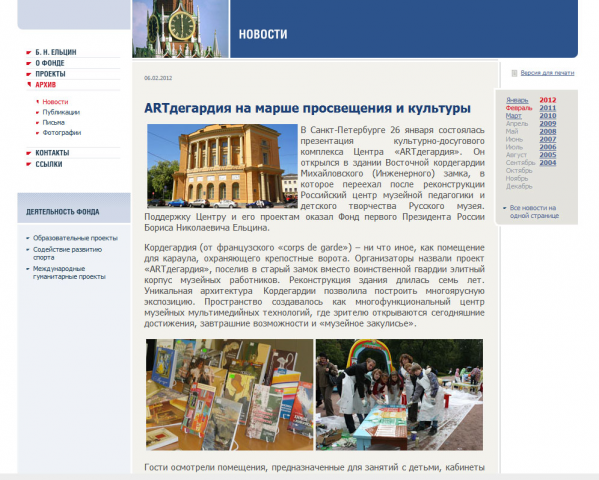Open the Публикации submenu link
Viewport: 599px width, 480px height.
(61, 112)
